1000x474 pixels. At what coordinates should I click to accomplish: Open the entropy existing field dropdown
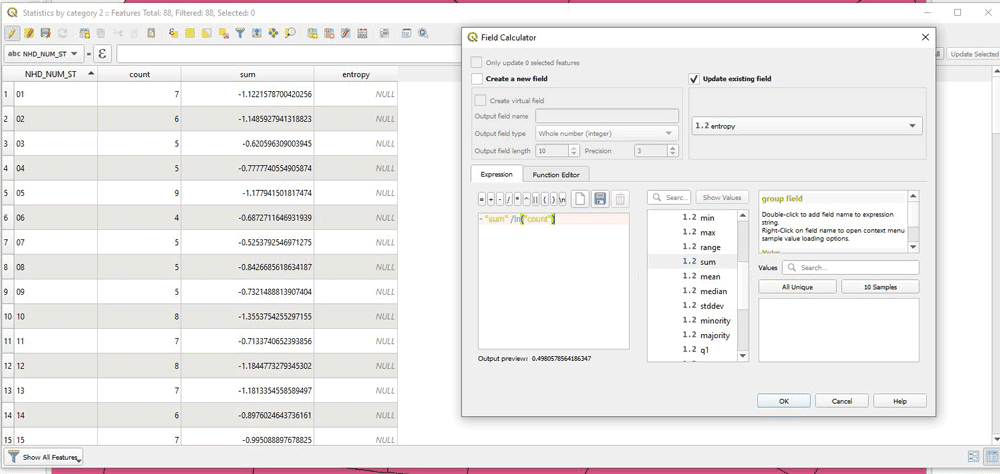(x=807, y=126)
